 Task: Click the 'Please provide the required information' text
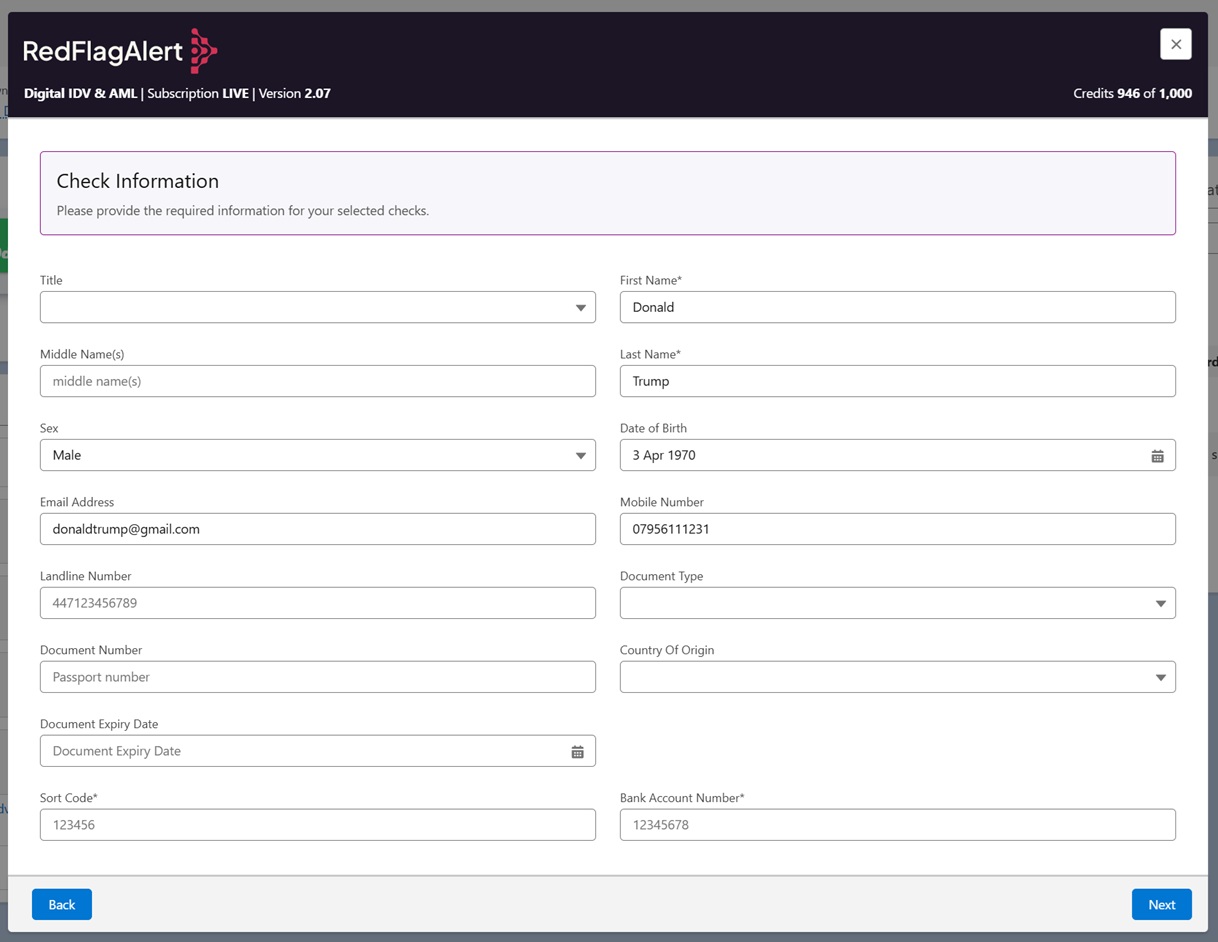coord(243,211)
